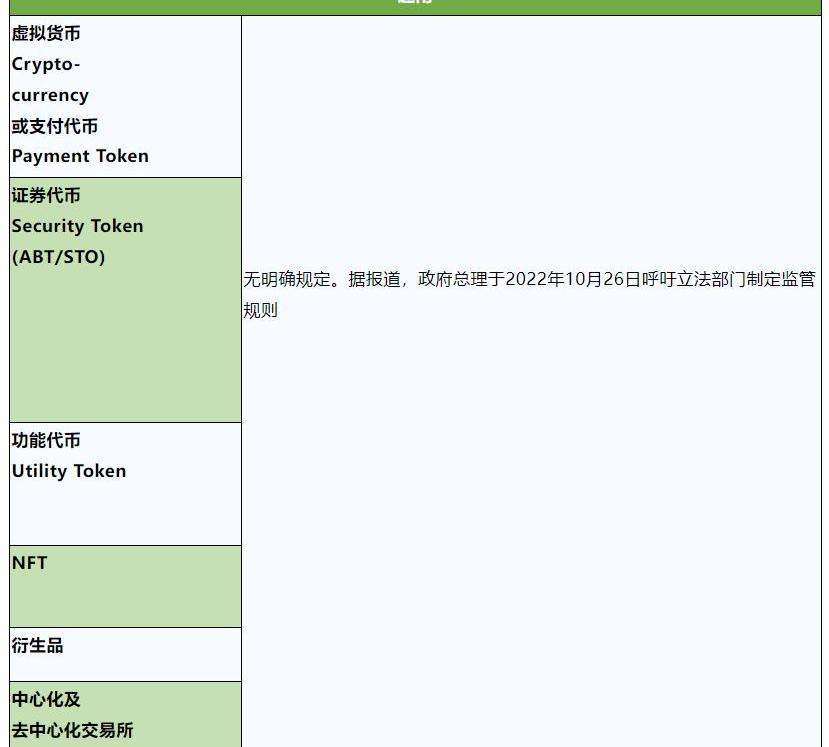Viewport: 829px width, 747px height.
Task: Click the Payment Token label
Action: [80, 156]
